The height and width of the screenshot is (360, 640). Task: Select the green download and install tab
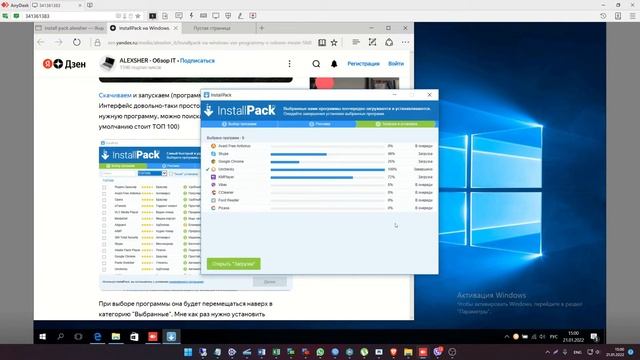[x=396, y=124]
